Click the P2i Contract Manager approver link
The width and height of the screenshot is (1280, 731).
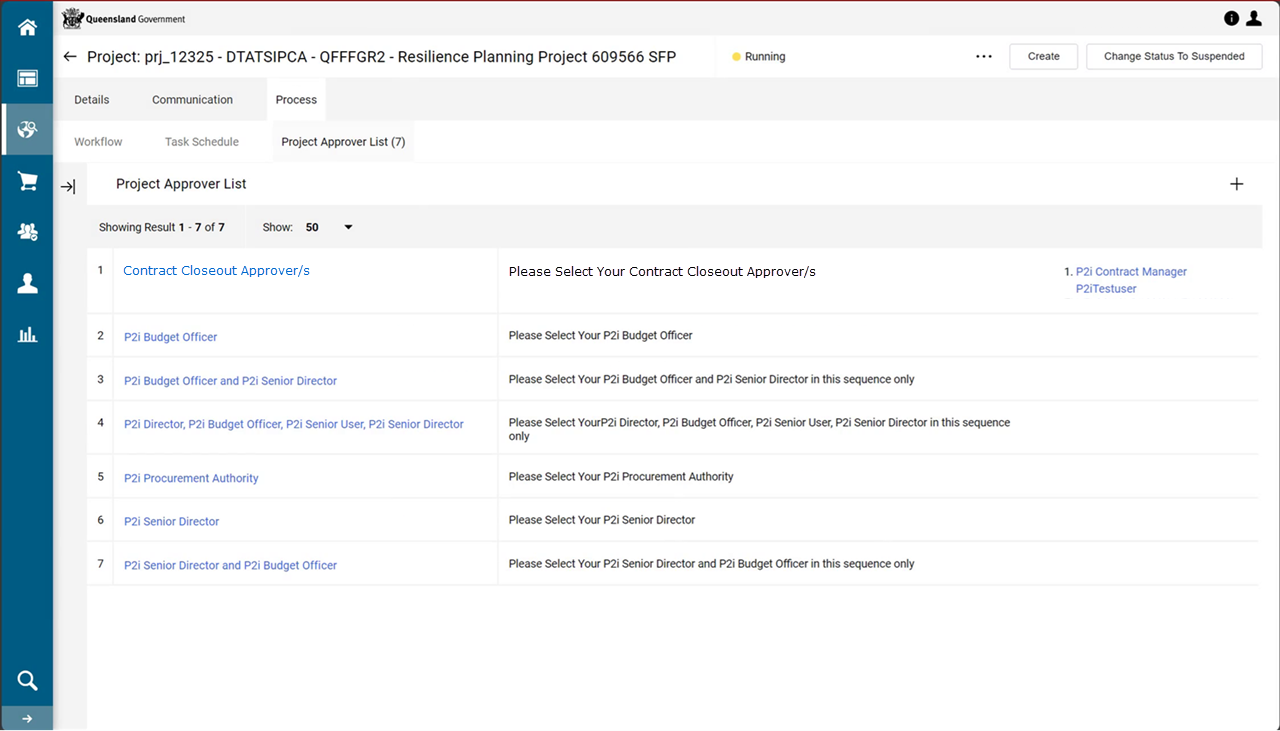(x=1131, y=272)
